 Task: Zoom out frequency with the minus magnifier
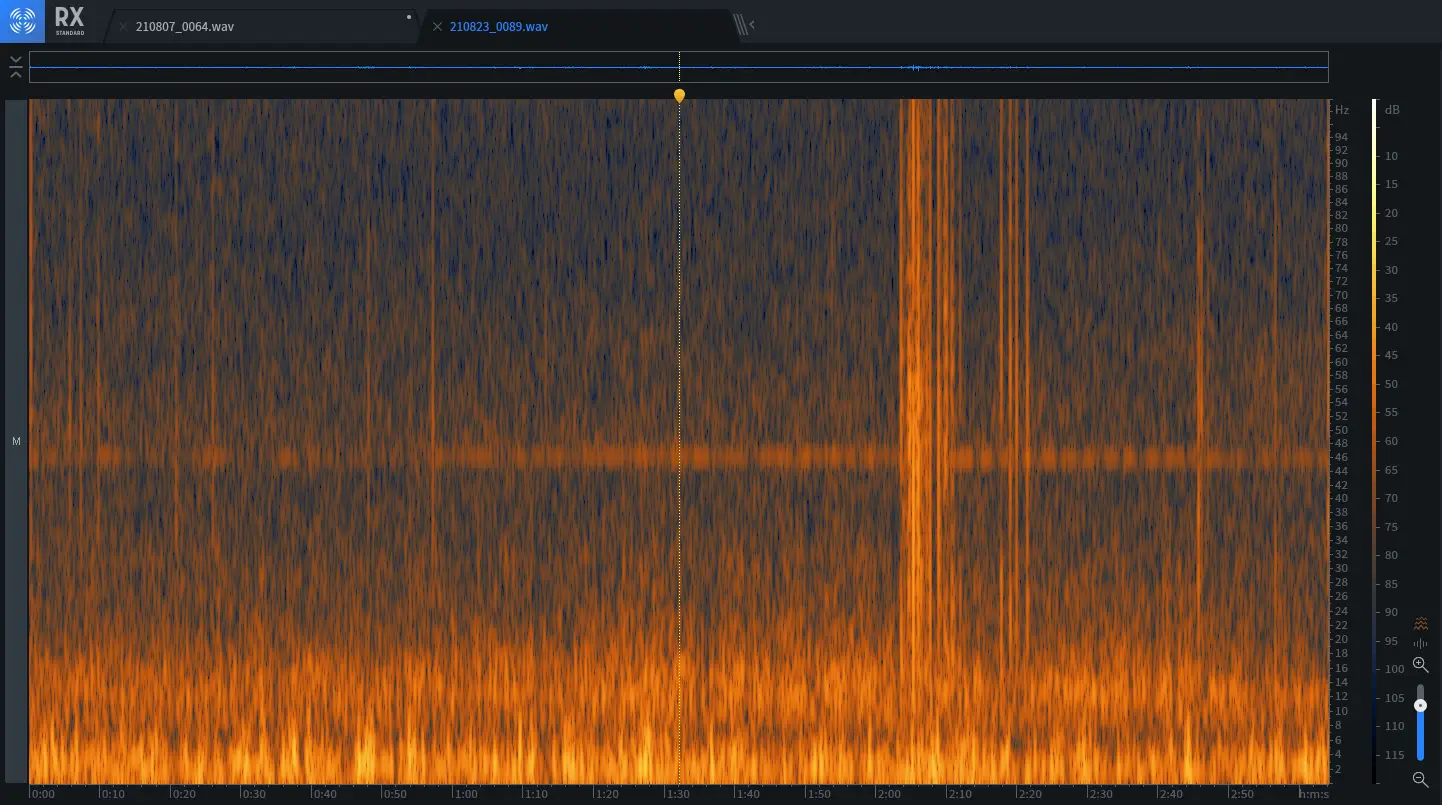coord(1420,779)
